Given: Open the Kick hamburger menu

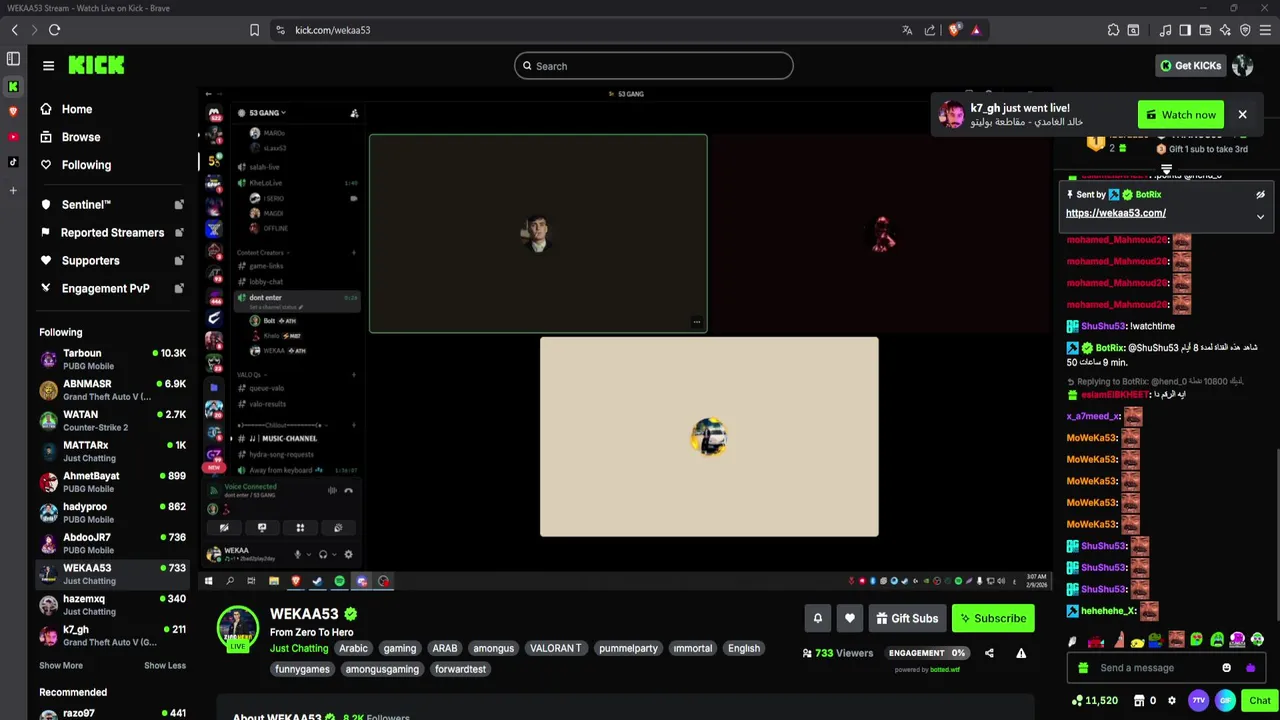Looking at the screenshot, I should tap(48, 66).
